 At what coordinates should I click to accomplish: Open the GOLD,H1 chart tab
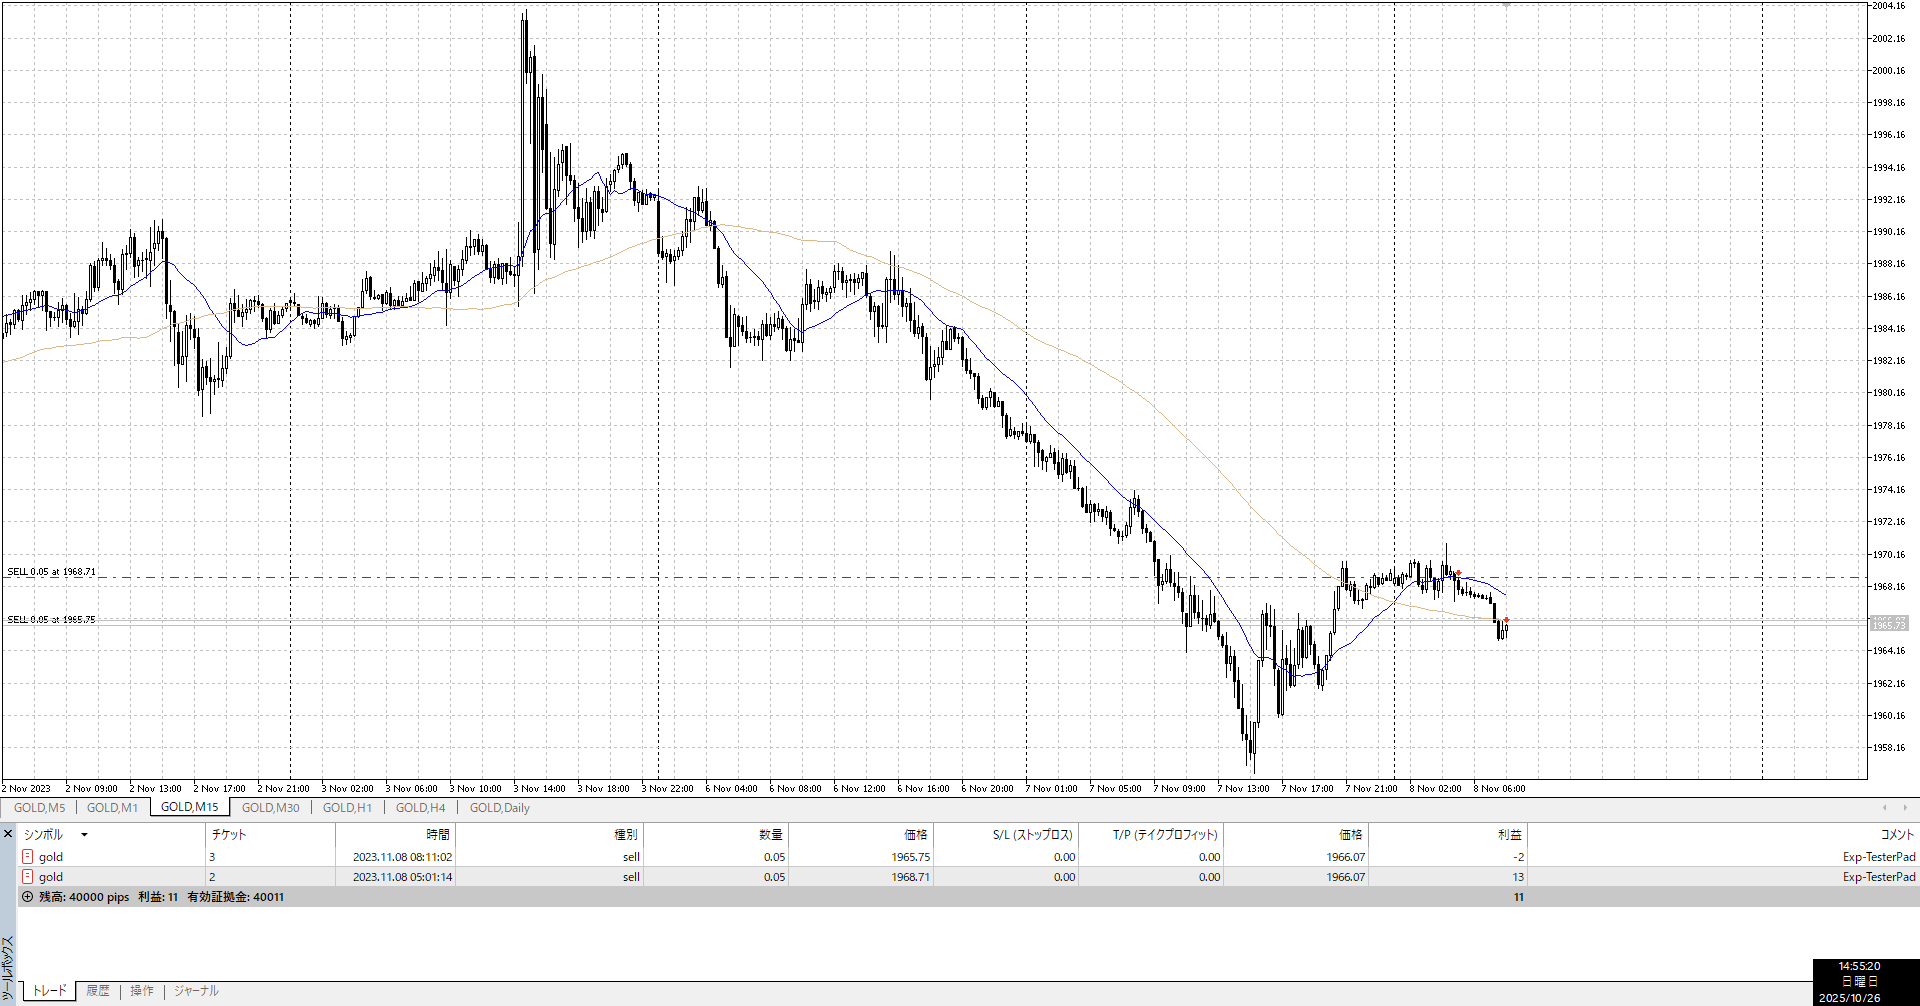(347, 808)
